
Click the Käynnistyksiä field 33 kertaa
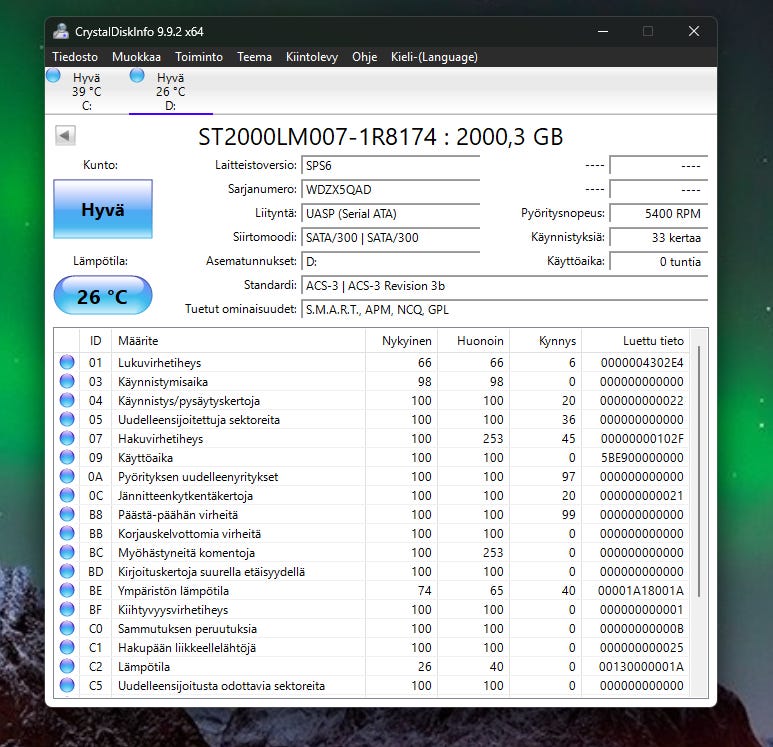659,237
